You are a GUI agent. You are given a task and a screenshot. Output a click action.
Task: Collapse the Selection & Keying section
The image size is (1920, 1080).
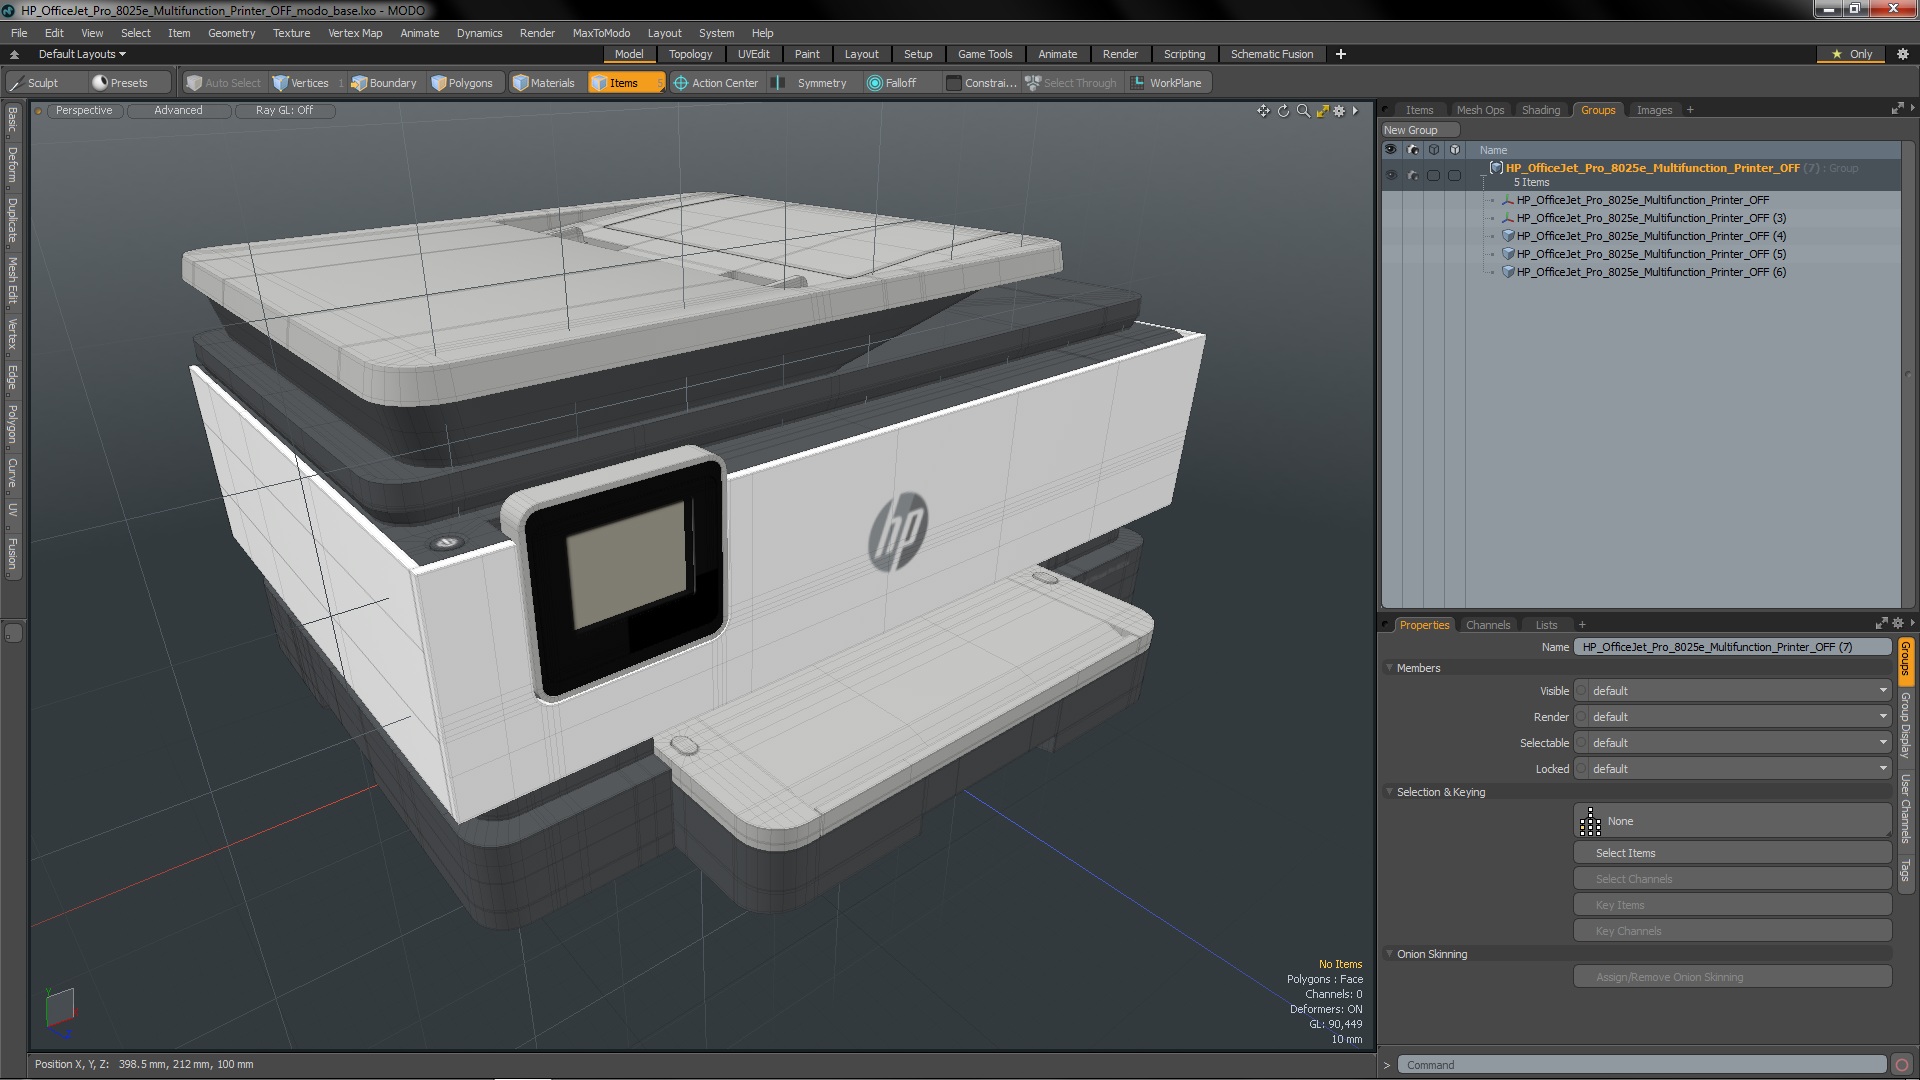pyautogui.click(x=1389, y=792)
